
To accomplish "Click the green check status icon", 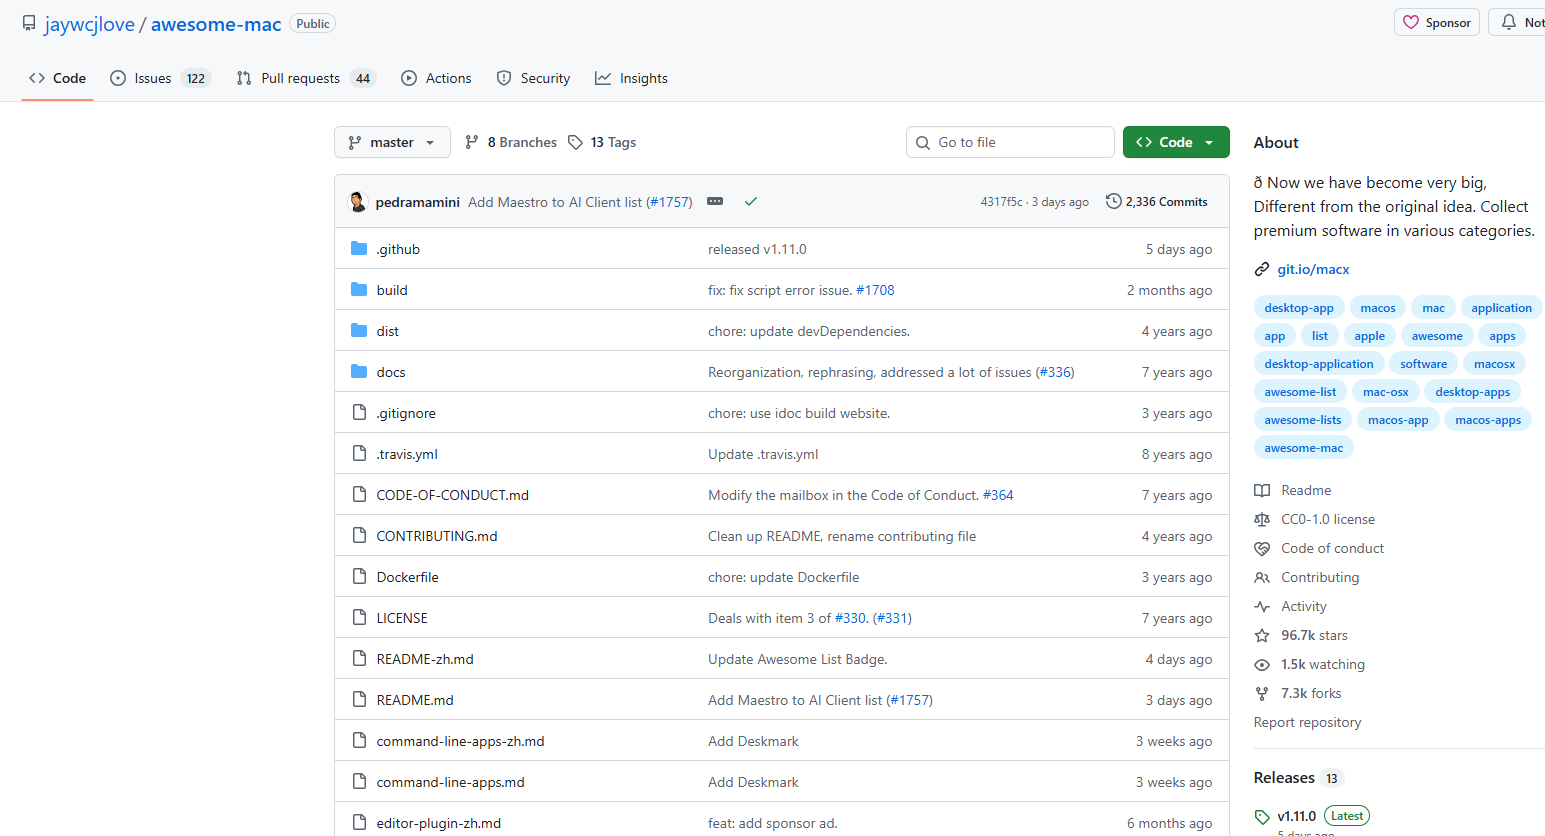I will tap(751, 201).
